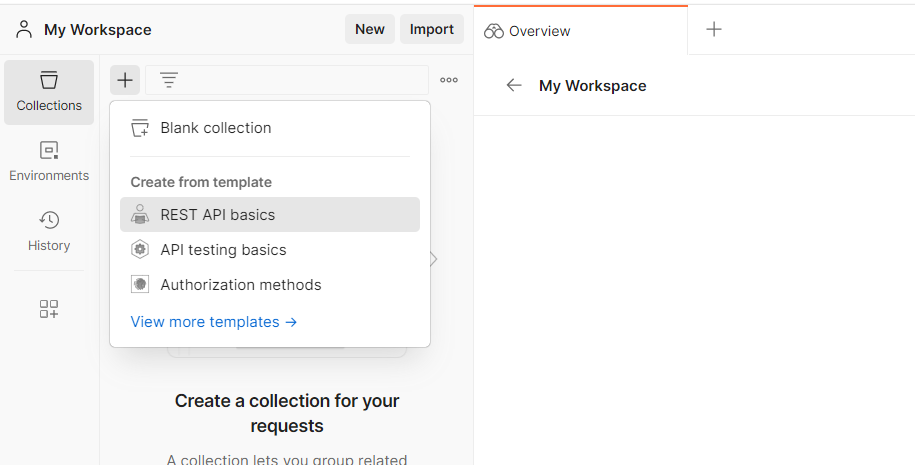Choose the REST API basics template

pyautogui.click(x=217, y=215)
